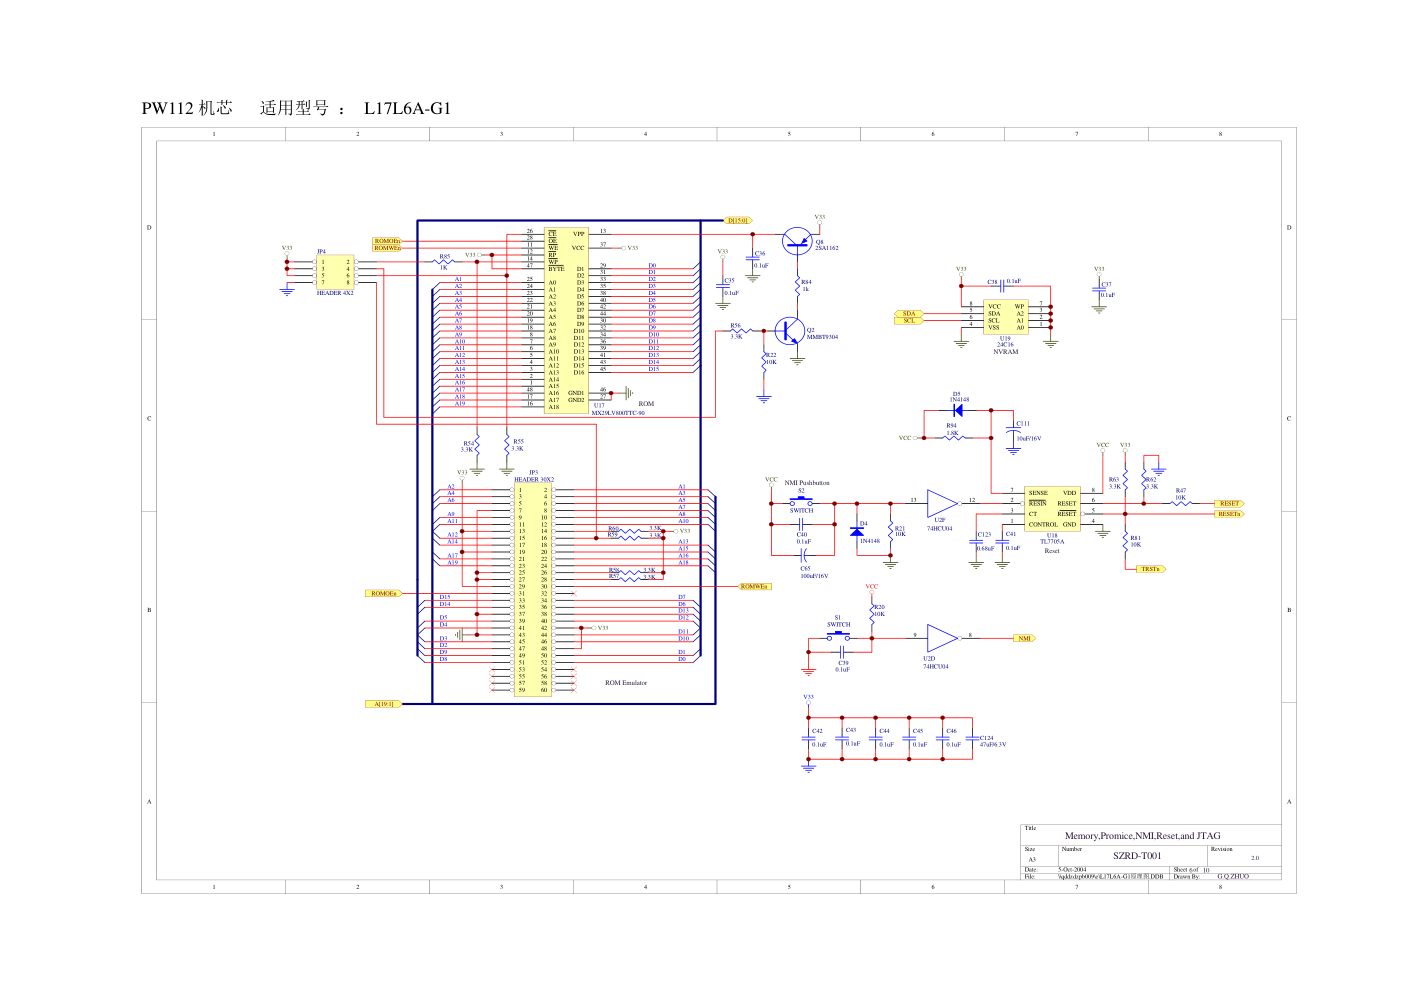The image size is (1404, 993).
Task: Click the R47 10K resistor symbol
Action: pyautogui.click(x=1181, y=503)
